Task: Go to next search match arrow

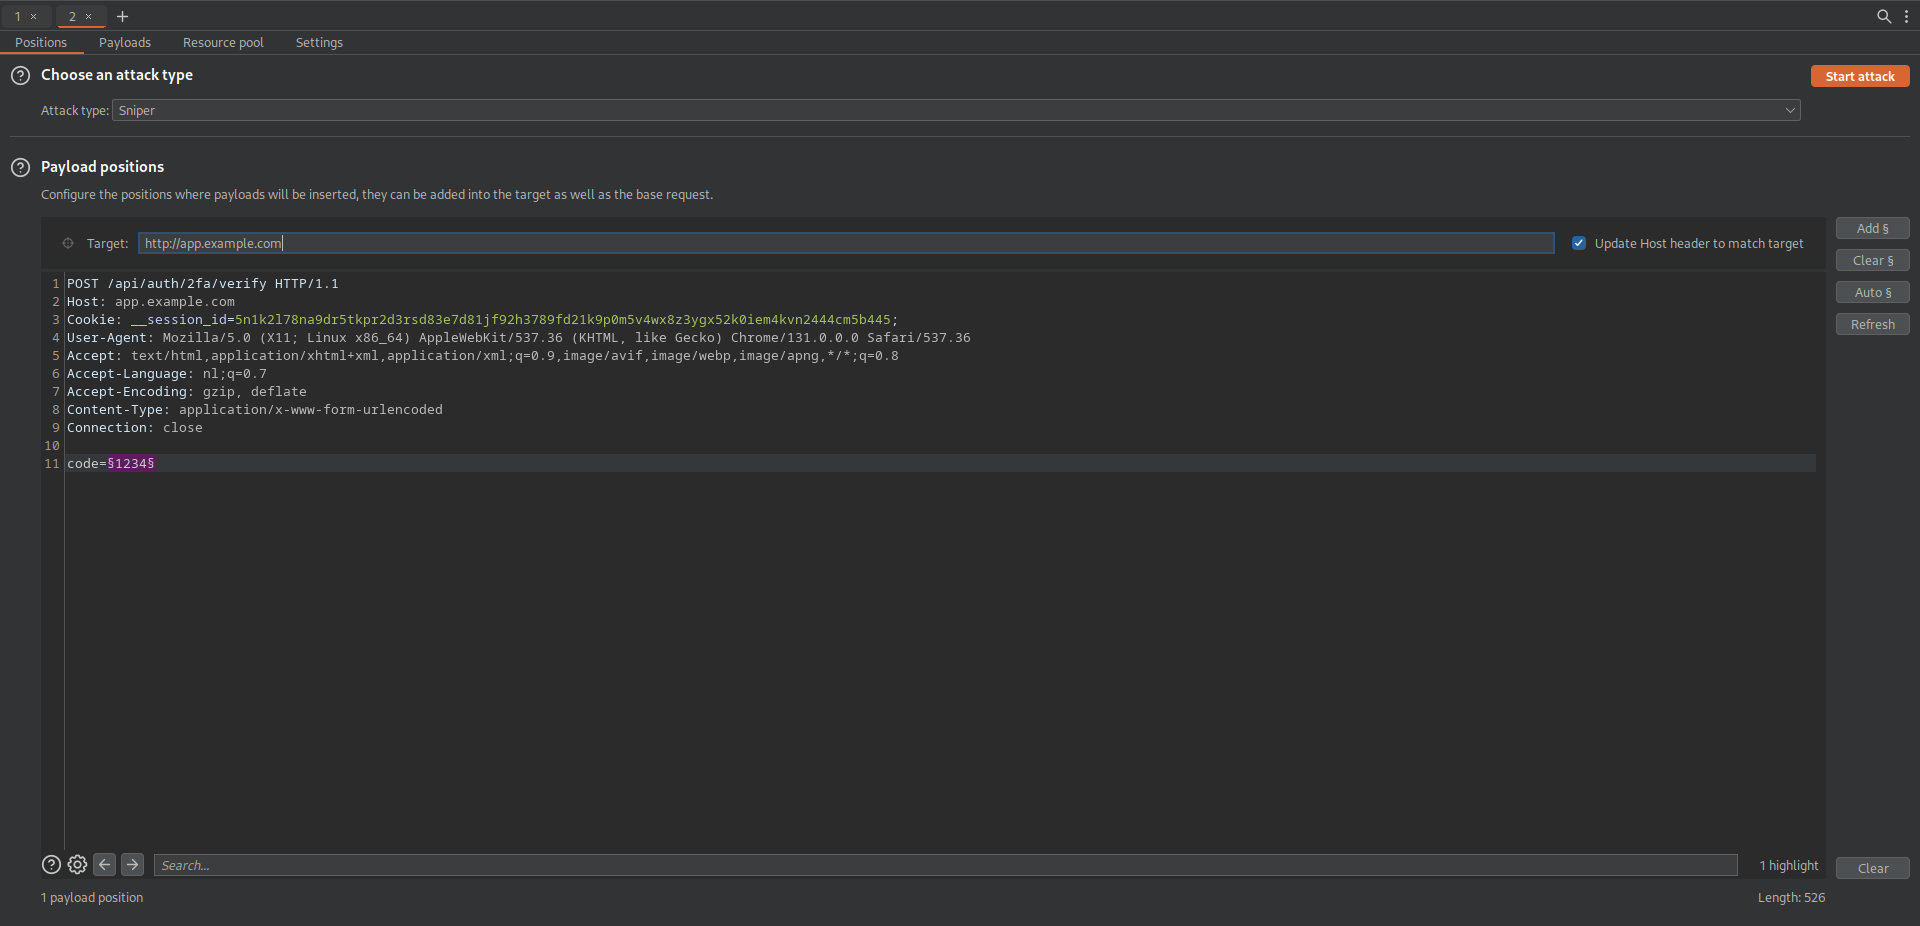Action: click(x=132, y=865)
